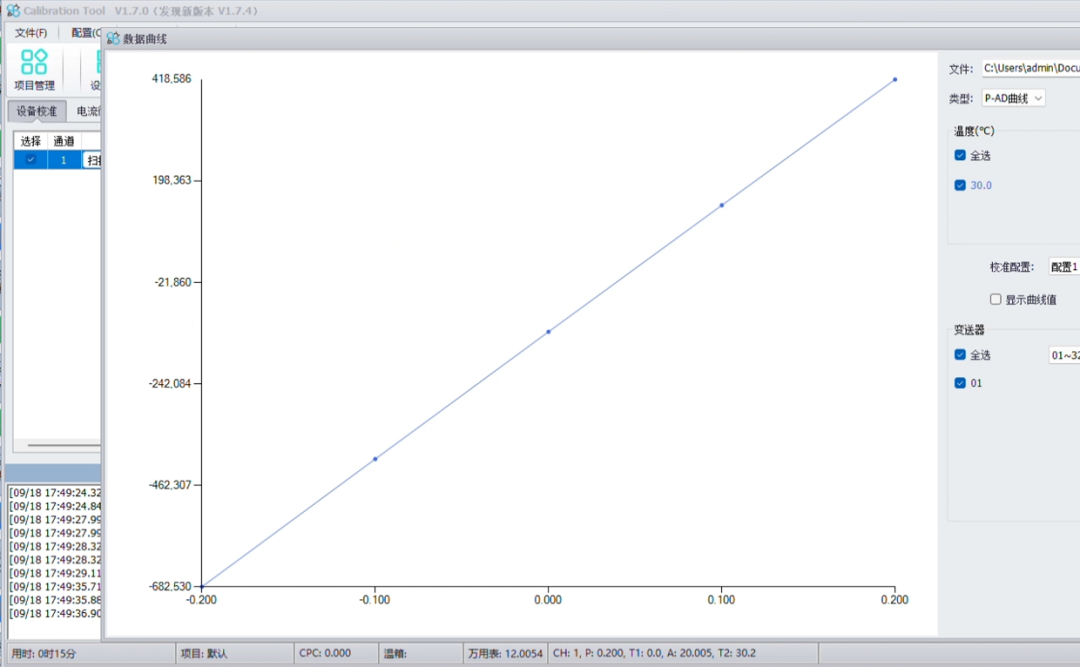Uncheck transmitter 01 checkbox

coord(960,382)
